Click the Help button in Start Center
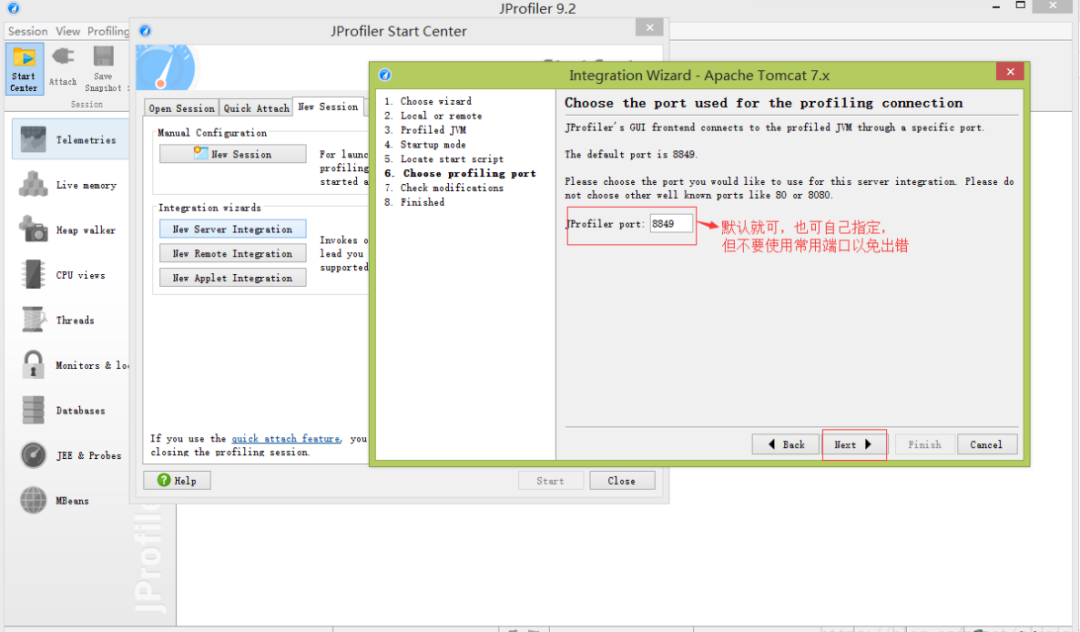Image resolution: width=1080 pixels, height=632 pixels. pyautogui.click(x=177, y=481)
